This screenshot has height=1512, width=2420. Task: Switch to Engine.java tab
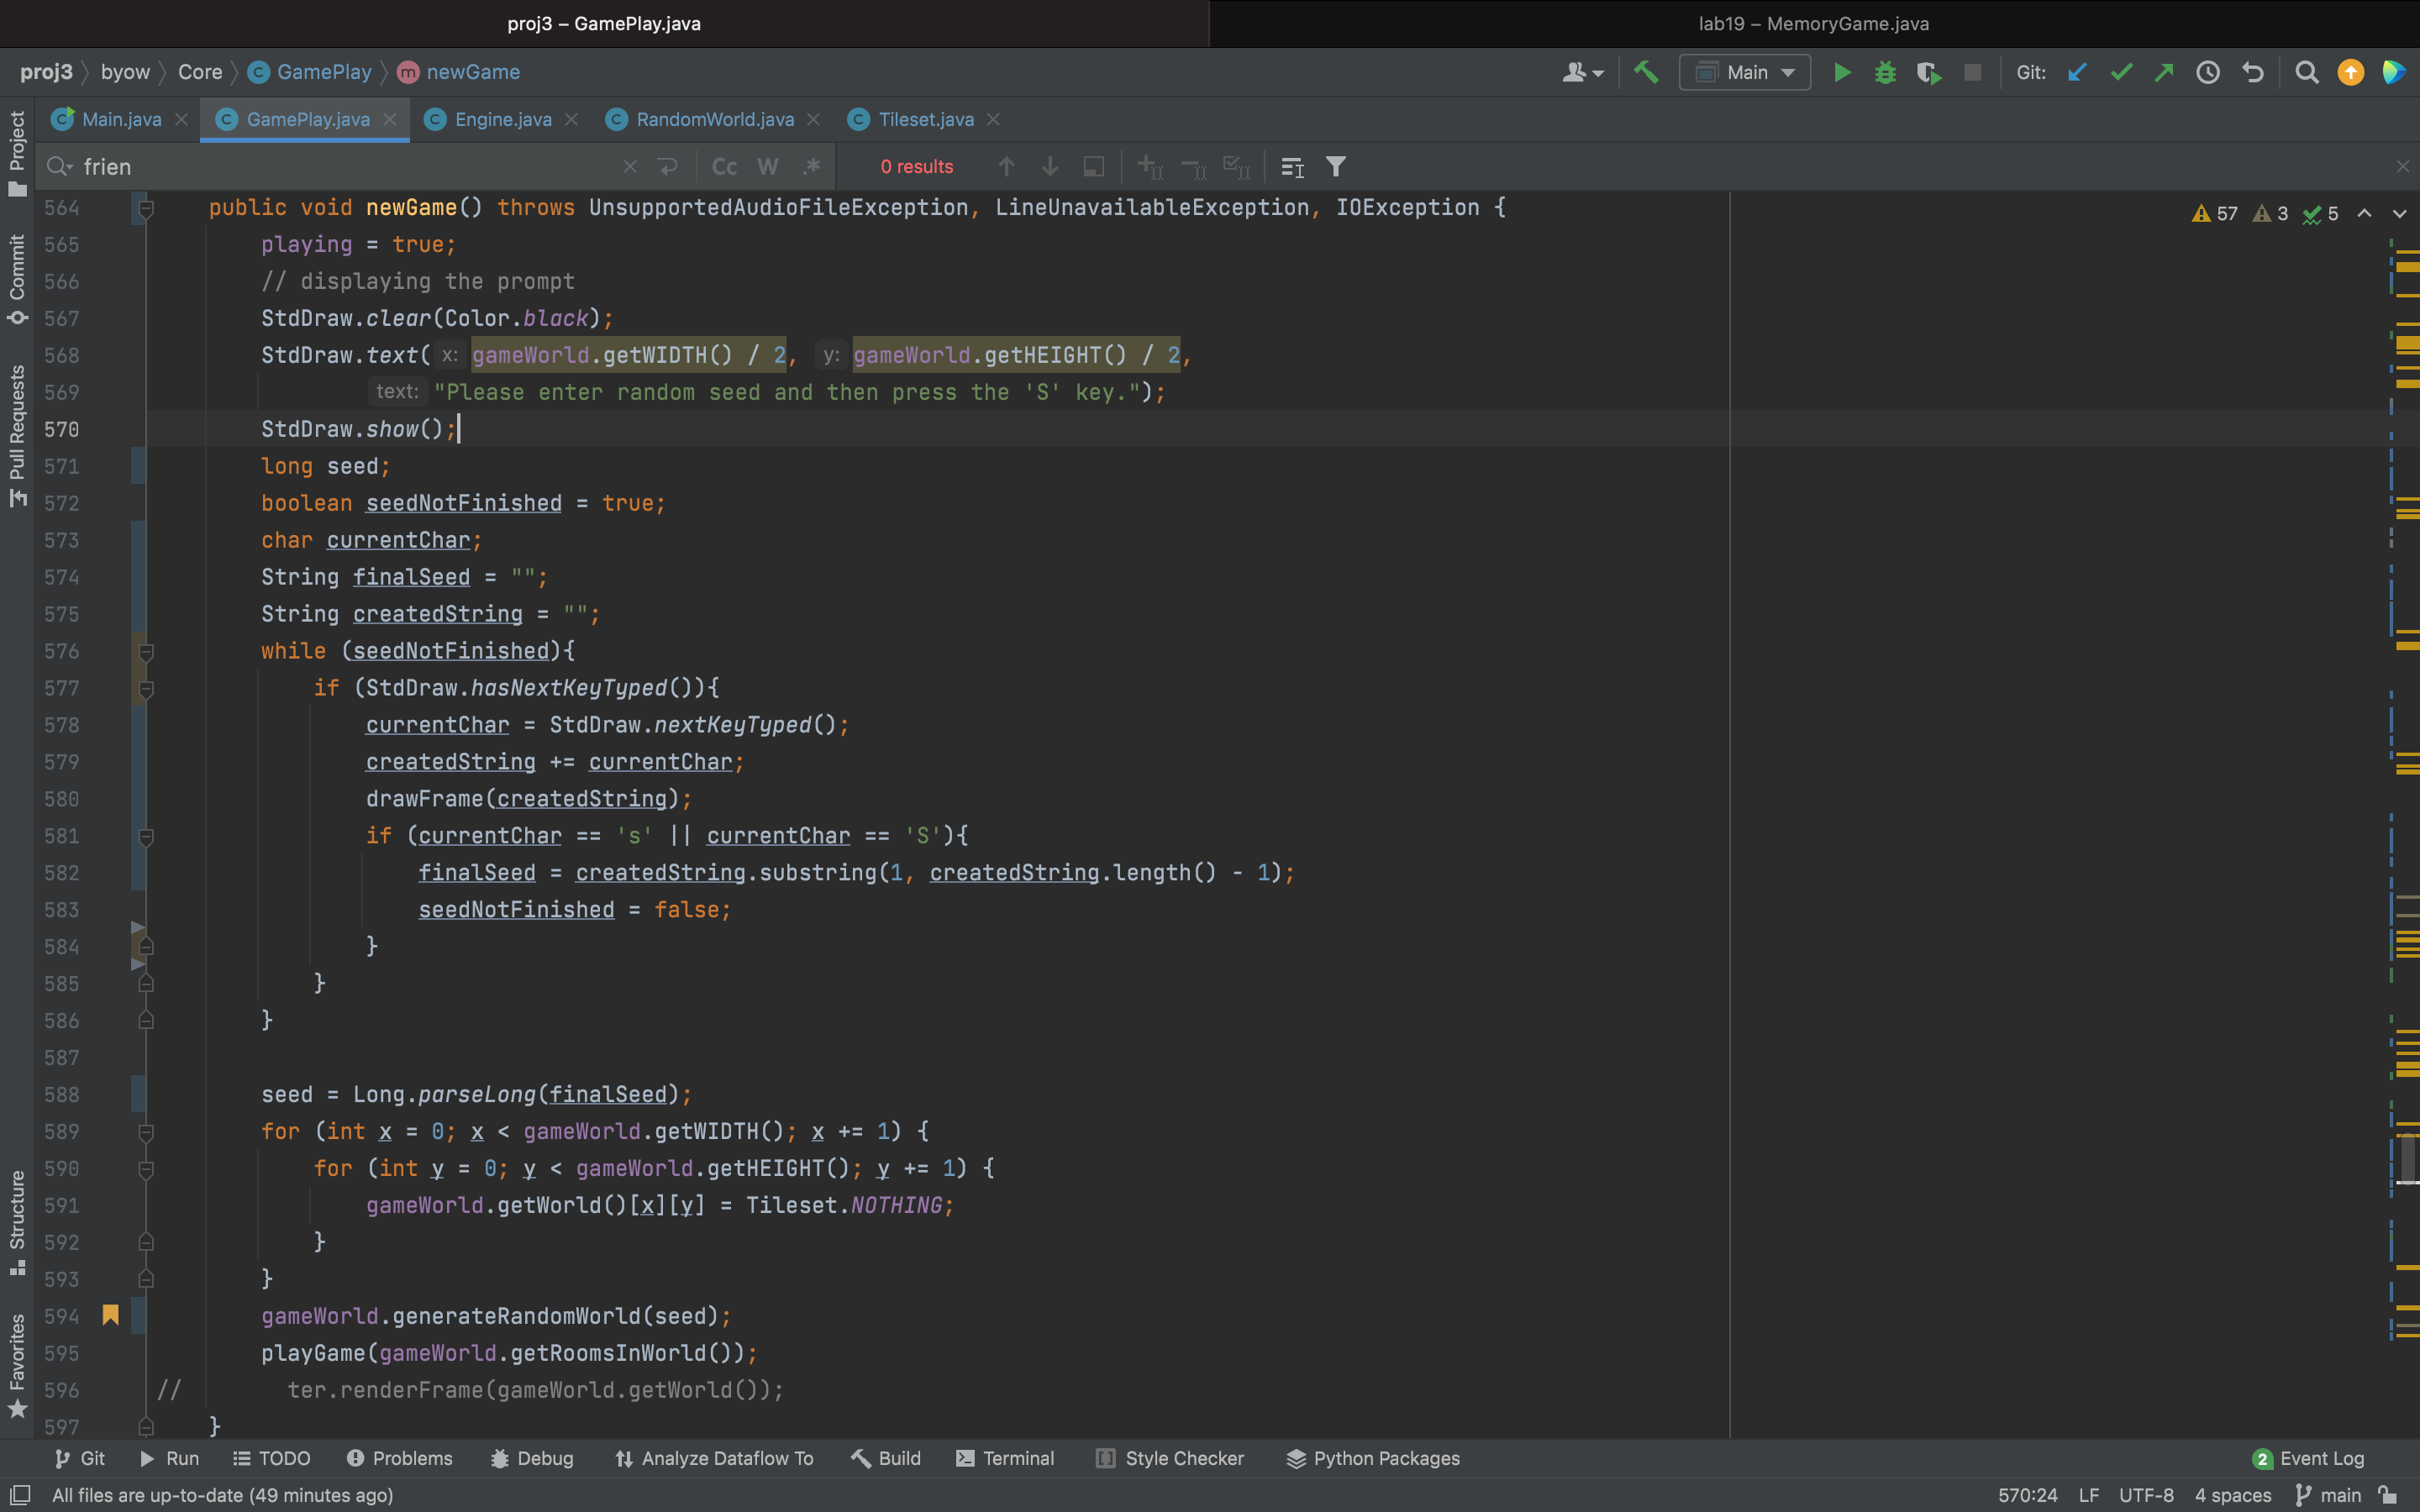point(502,120)
